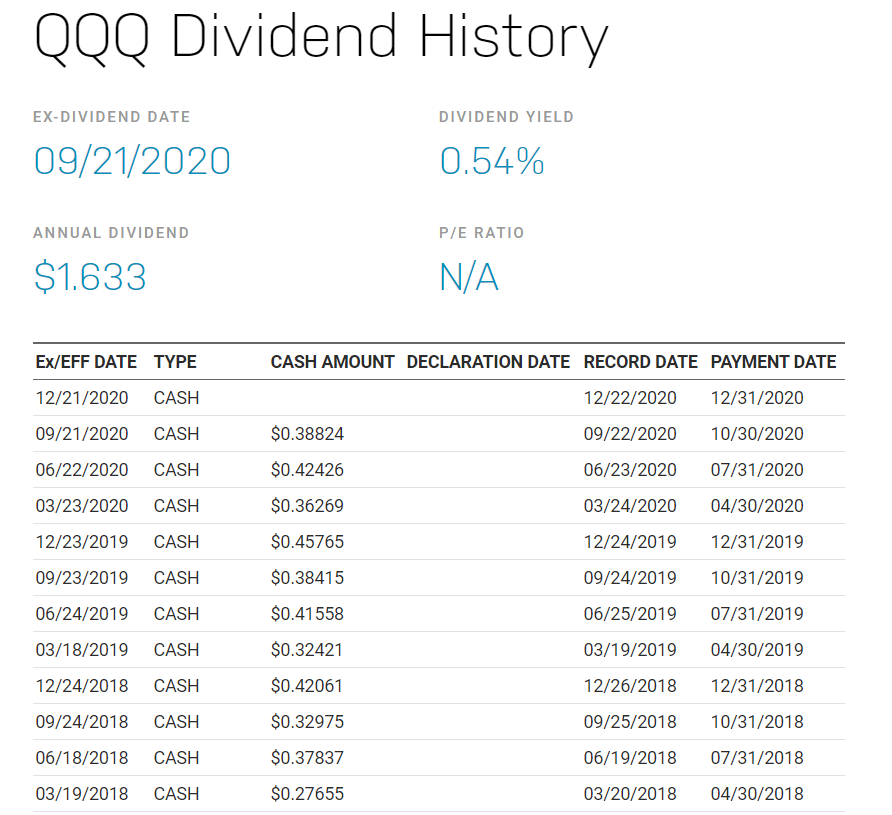The width and height of the screenshot is (892, 815).
Task: Click CASH type in 12/23/2019 row
Action: point(176,541)
